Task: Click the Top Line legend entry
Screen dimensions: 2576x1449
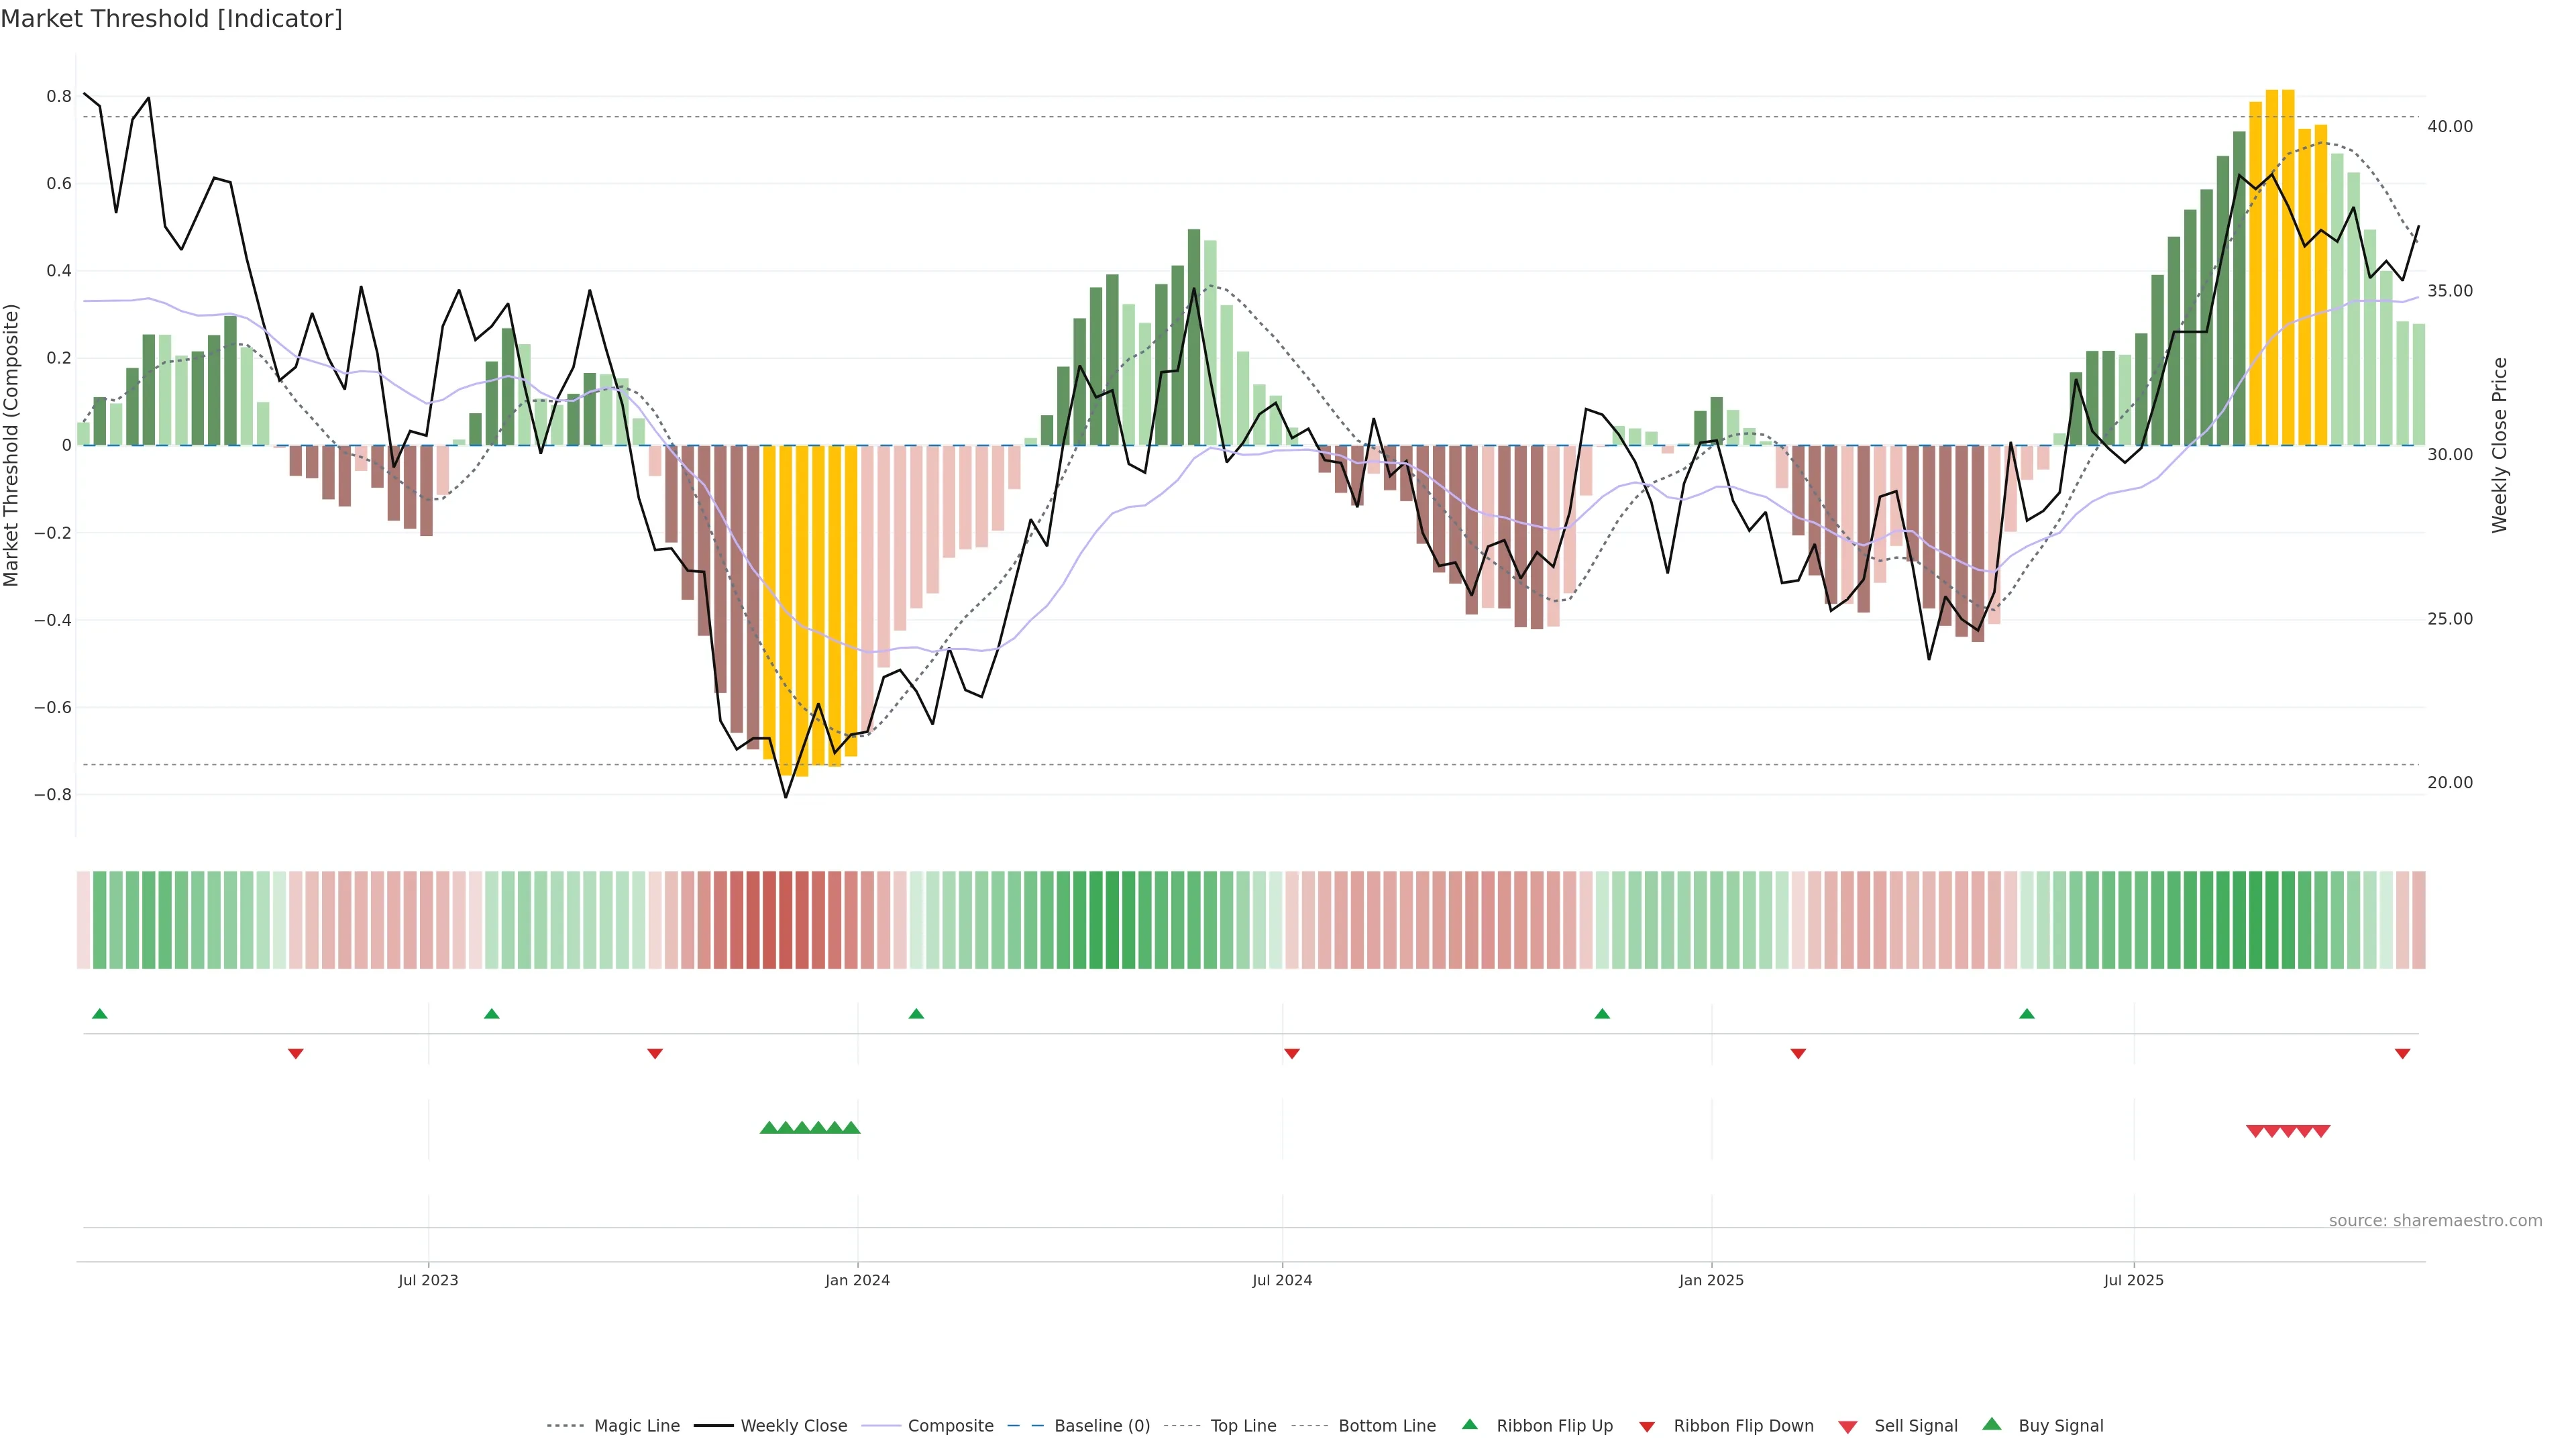Action: click(1243, 1426)
